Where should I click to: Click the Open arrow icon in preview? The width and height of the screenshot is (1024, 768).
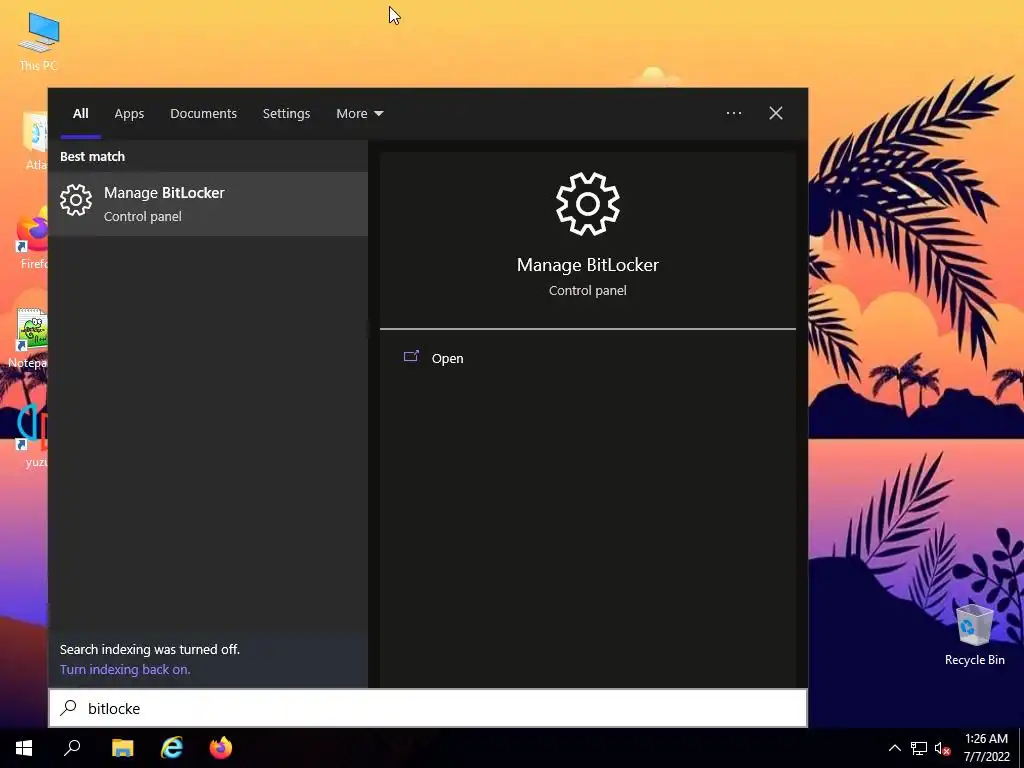pos(411,357)
